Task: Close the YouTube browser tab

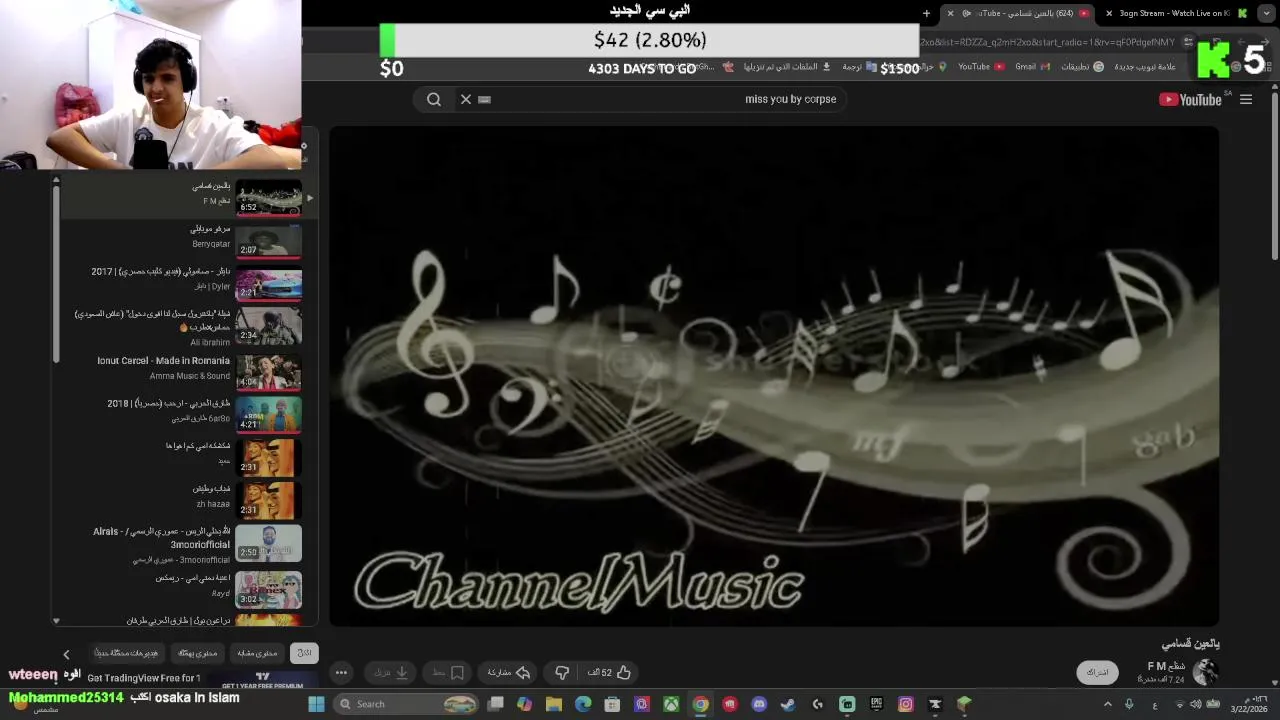Action: click(x=950, y=13)
